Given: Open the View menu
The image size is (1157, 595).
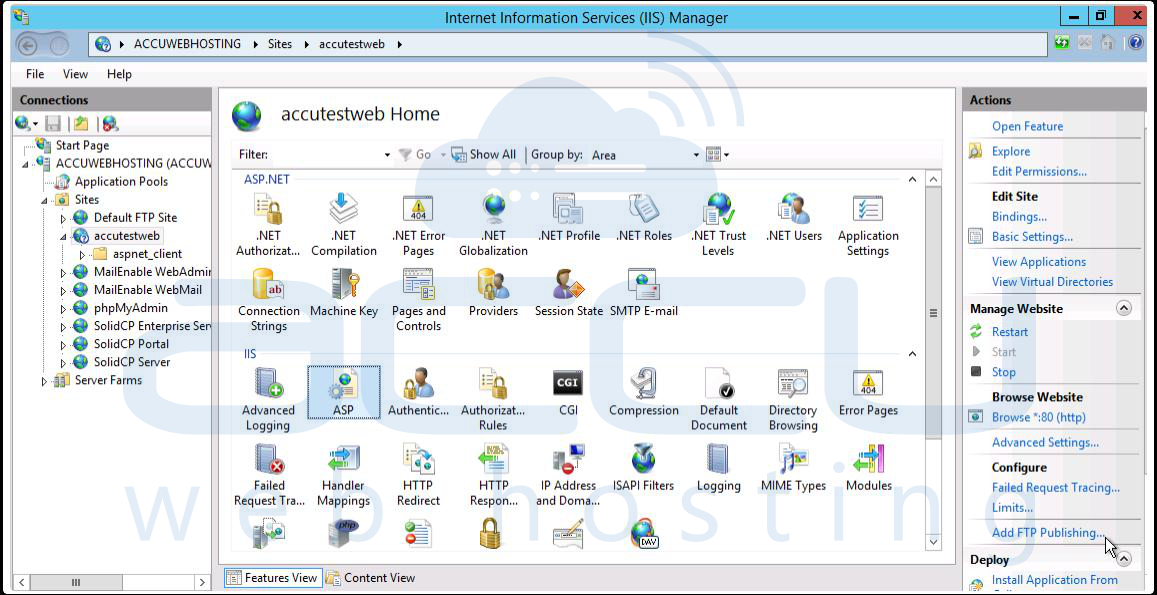Looking at the screenshot, I should pos(75,74).
